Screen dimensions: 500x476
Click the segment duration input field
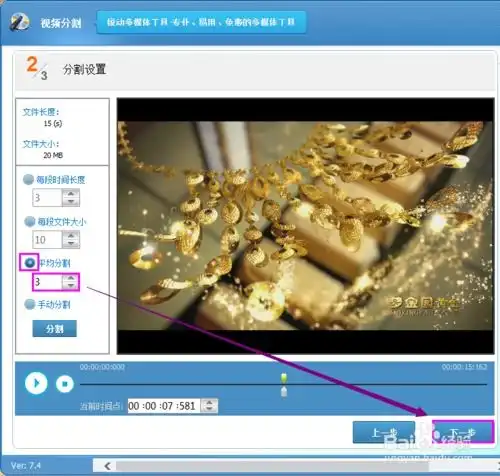[x=47, y=198]
